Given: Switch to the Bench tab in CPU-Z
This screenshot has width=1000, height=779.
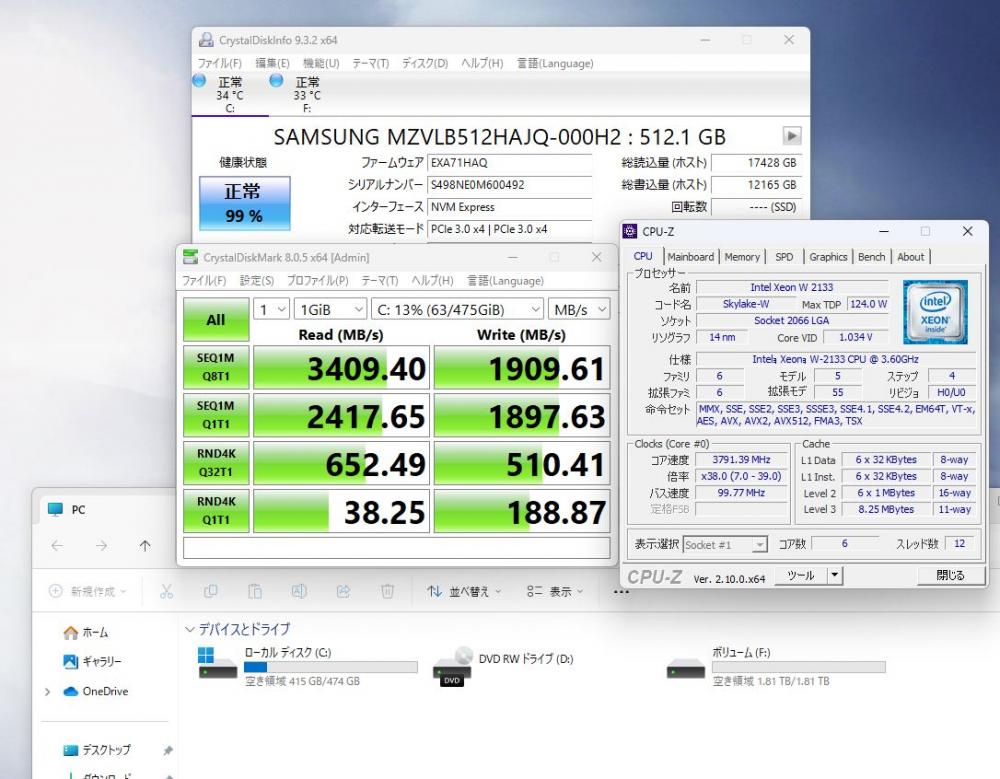Looking at the screenshot, I should 871,256.
